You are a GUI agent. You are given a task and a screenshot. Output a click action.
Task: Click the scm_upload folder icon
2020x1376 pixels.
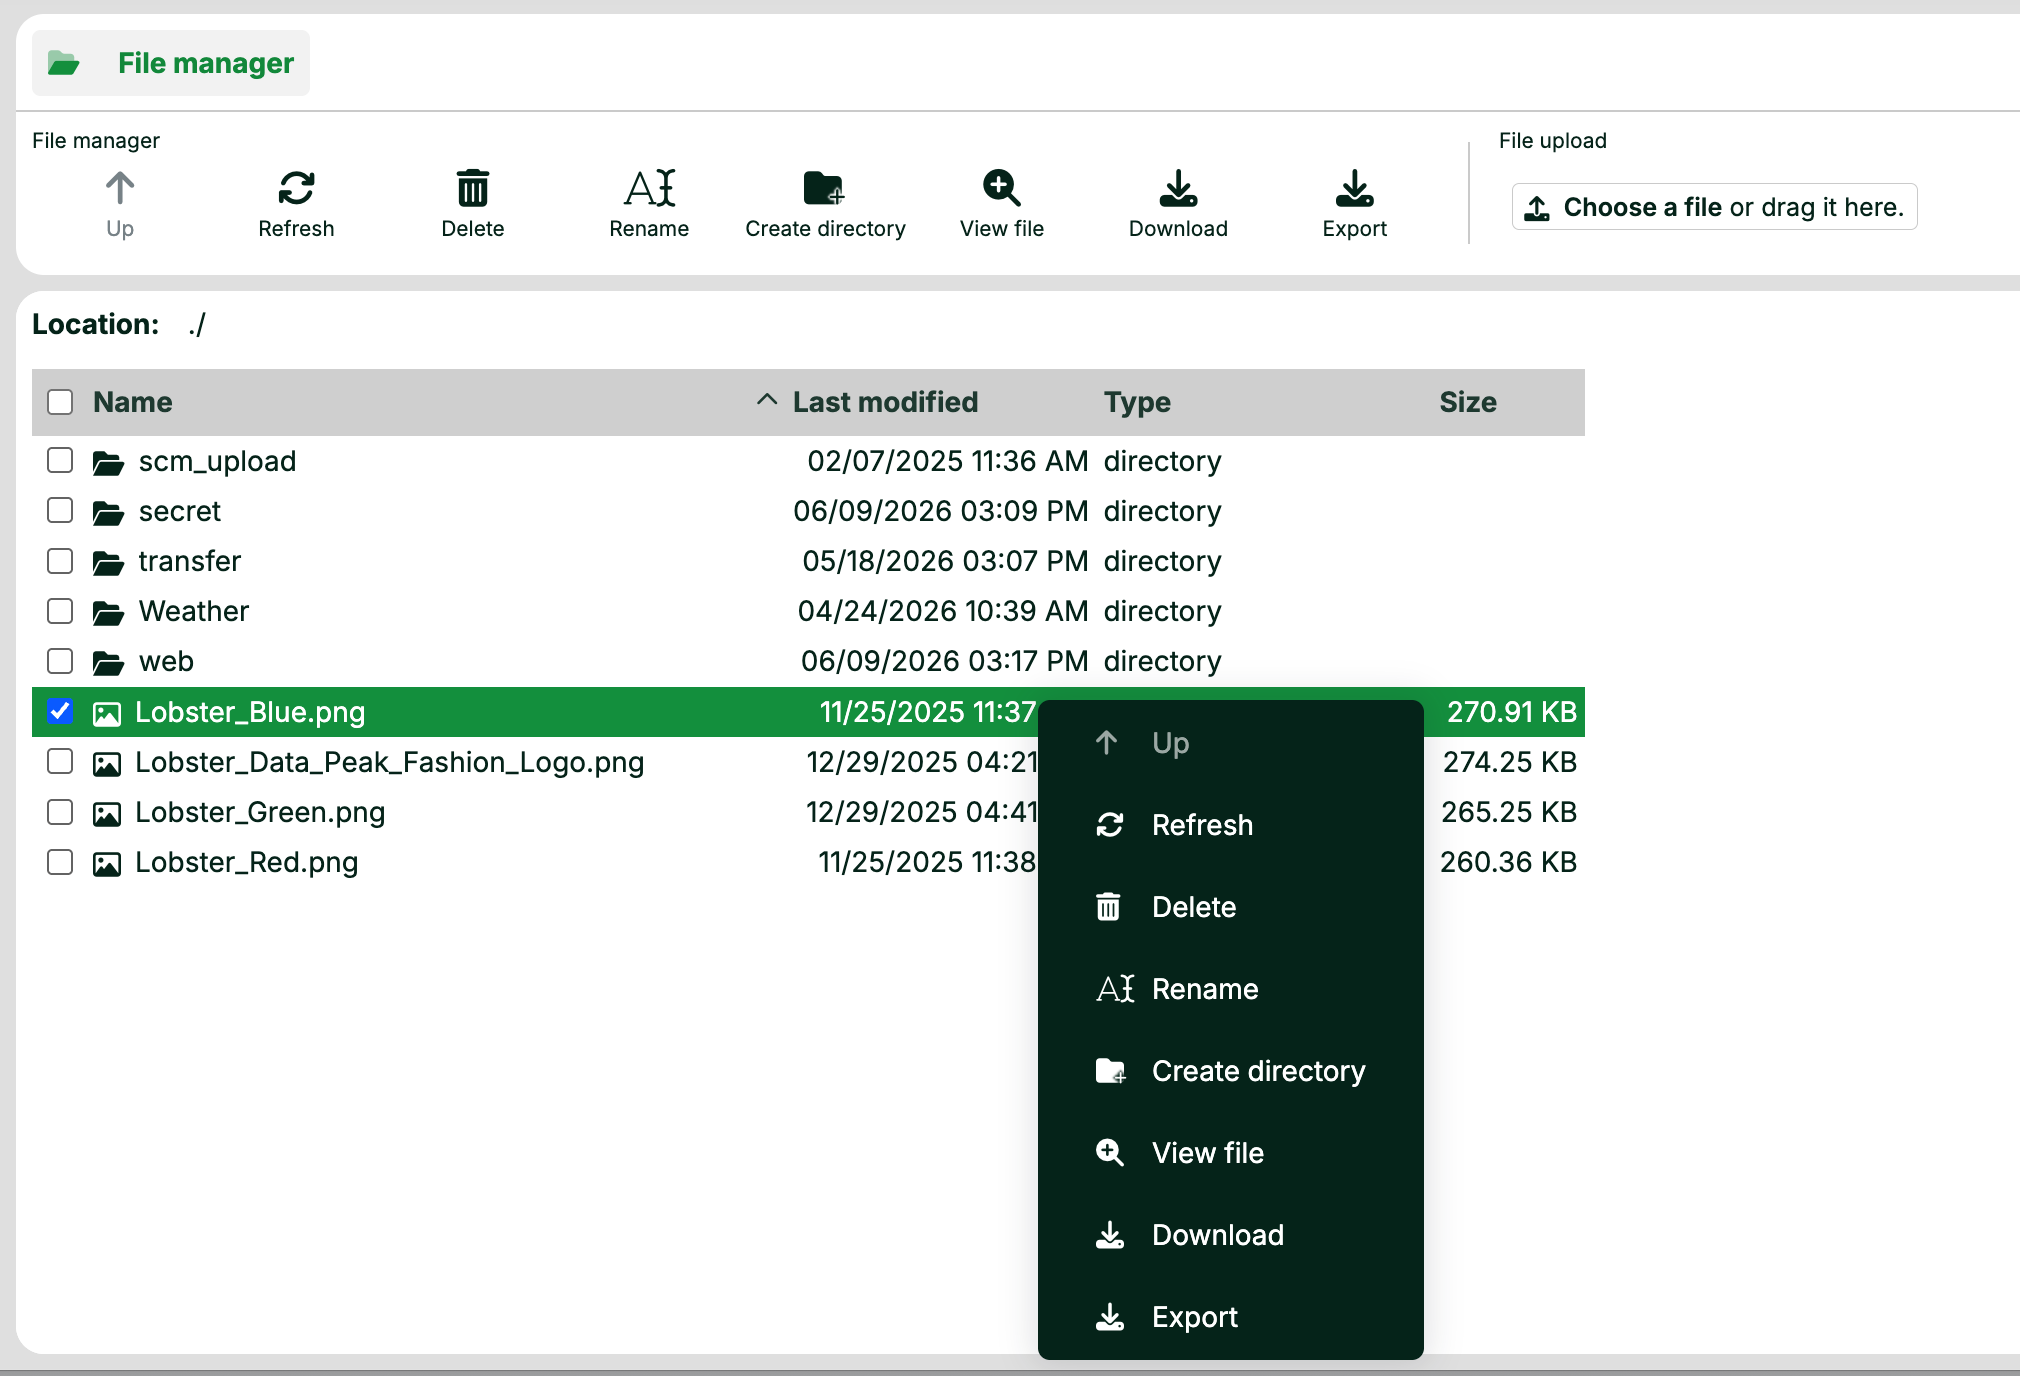[x=108, y=462]
